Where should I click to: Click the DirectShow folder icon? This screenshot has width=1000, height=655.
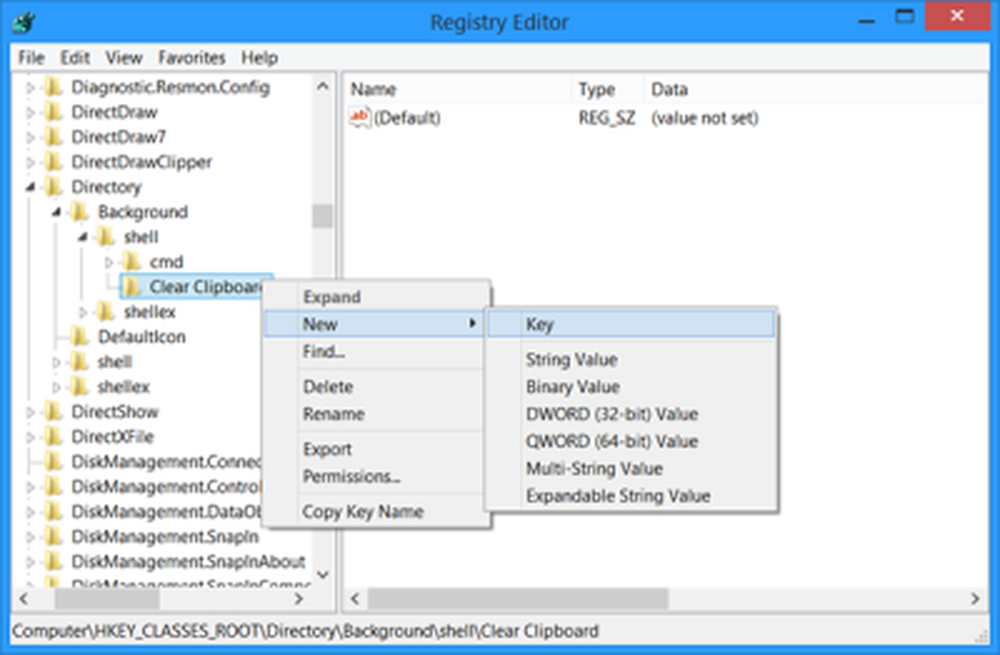click(x=55, y=412)
